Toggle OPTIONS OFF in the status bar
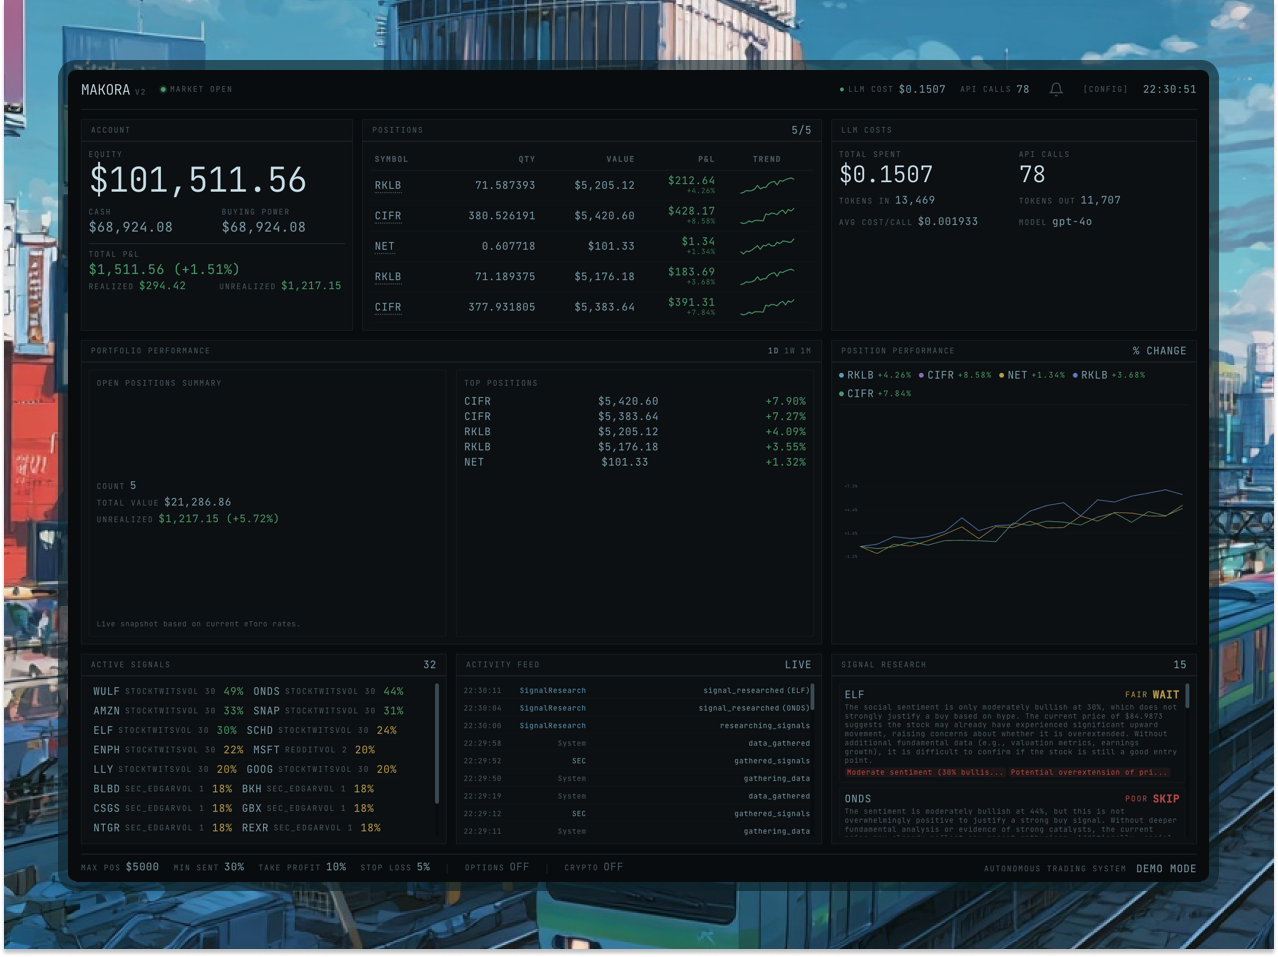Viewport: 1278px width, 957px height. [x=497, y=867]
